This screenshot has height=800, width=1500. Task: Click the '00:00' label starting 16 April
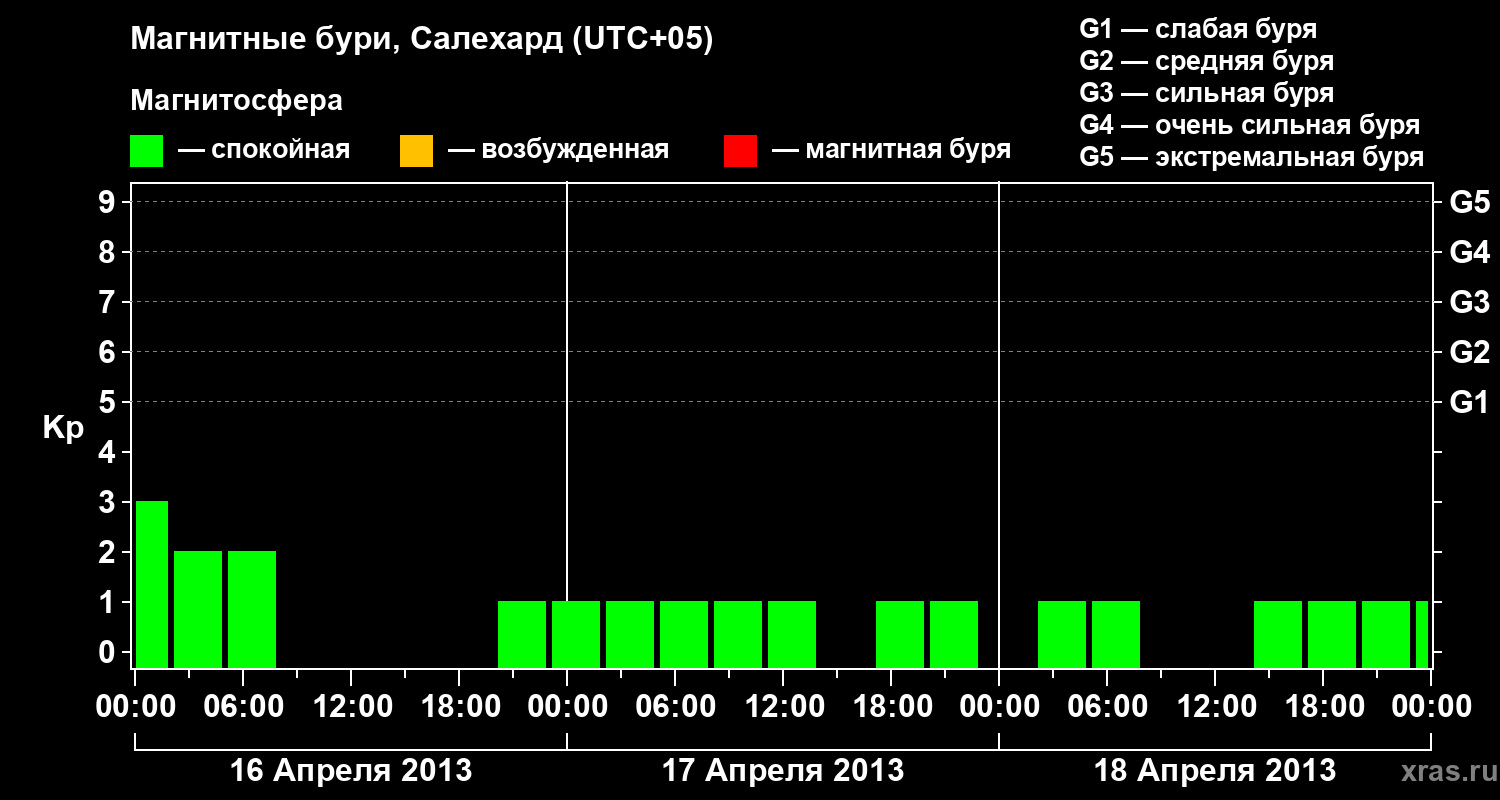click(x=137, y=706)
